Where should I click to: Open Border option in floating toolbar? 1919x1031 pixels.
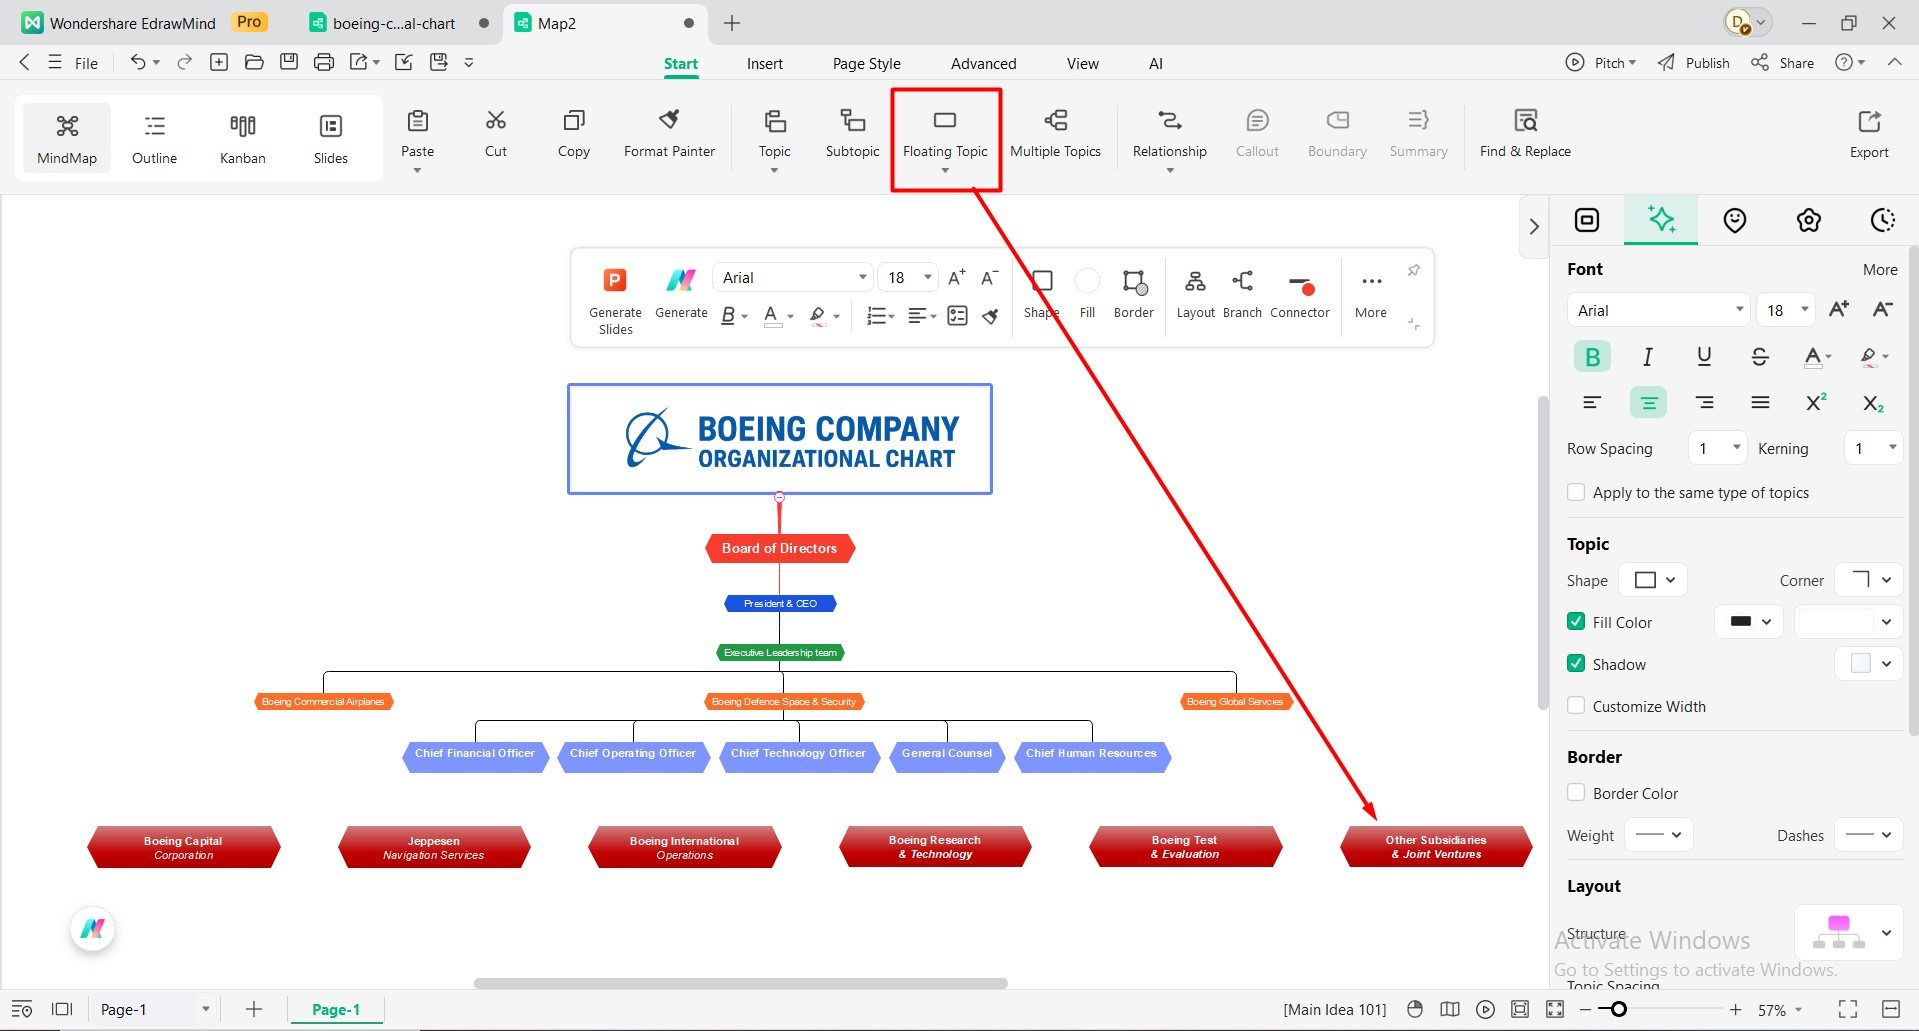coord(1133,295)
